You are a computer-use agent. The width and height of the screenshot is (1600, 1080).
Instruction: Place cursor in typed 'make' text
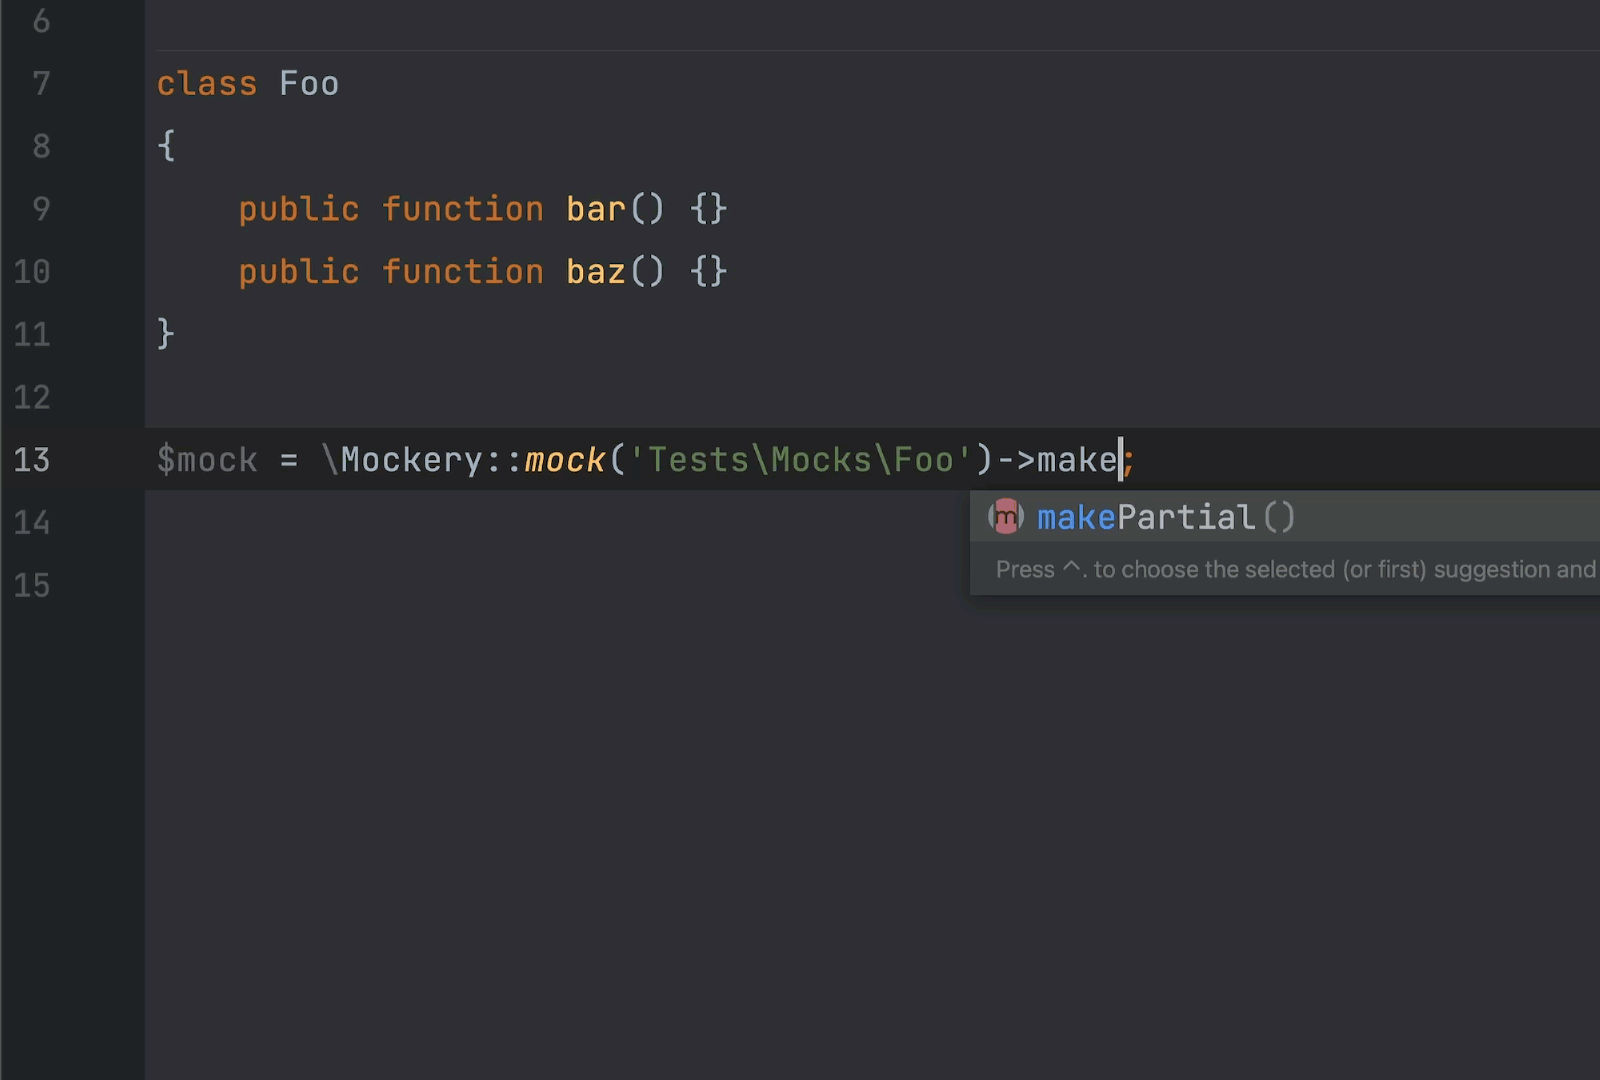[1077, 460]
